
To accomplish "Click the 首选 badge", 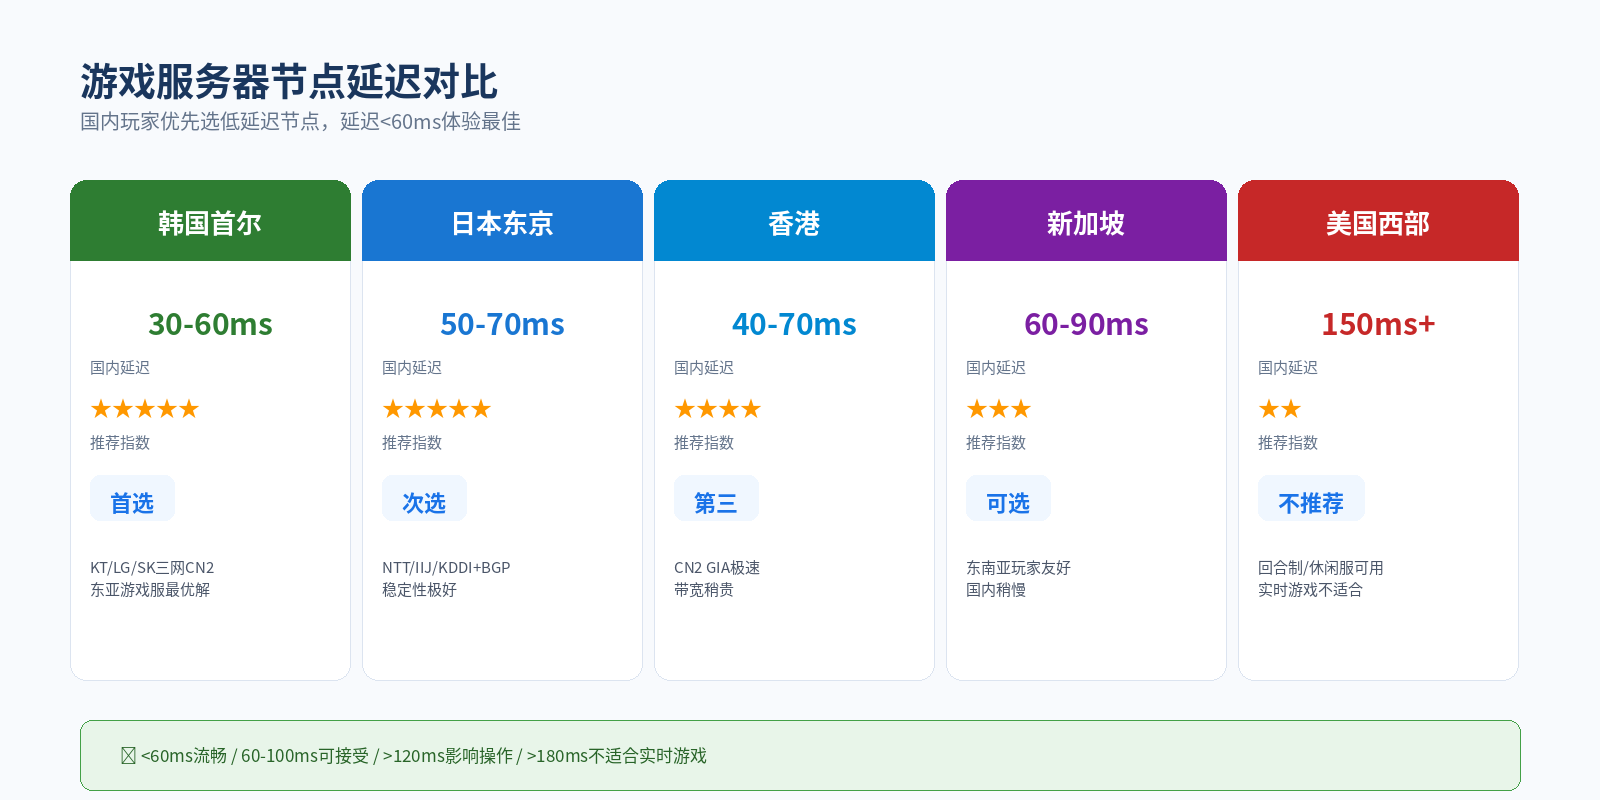I will pos(132,498).
